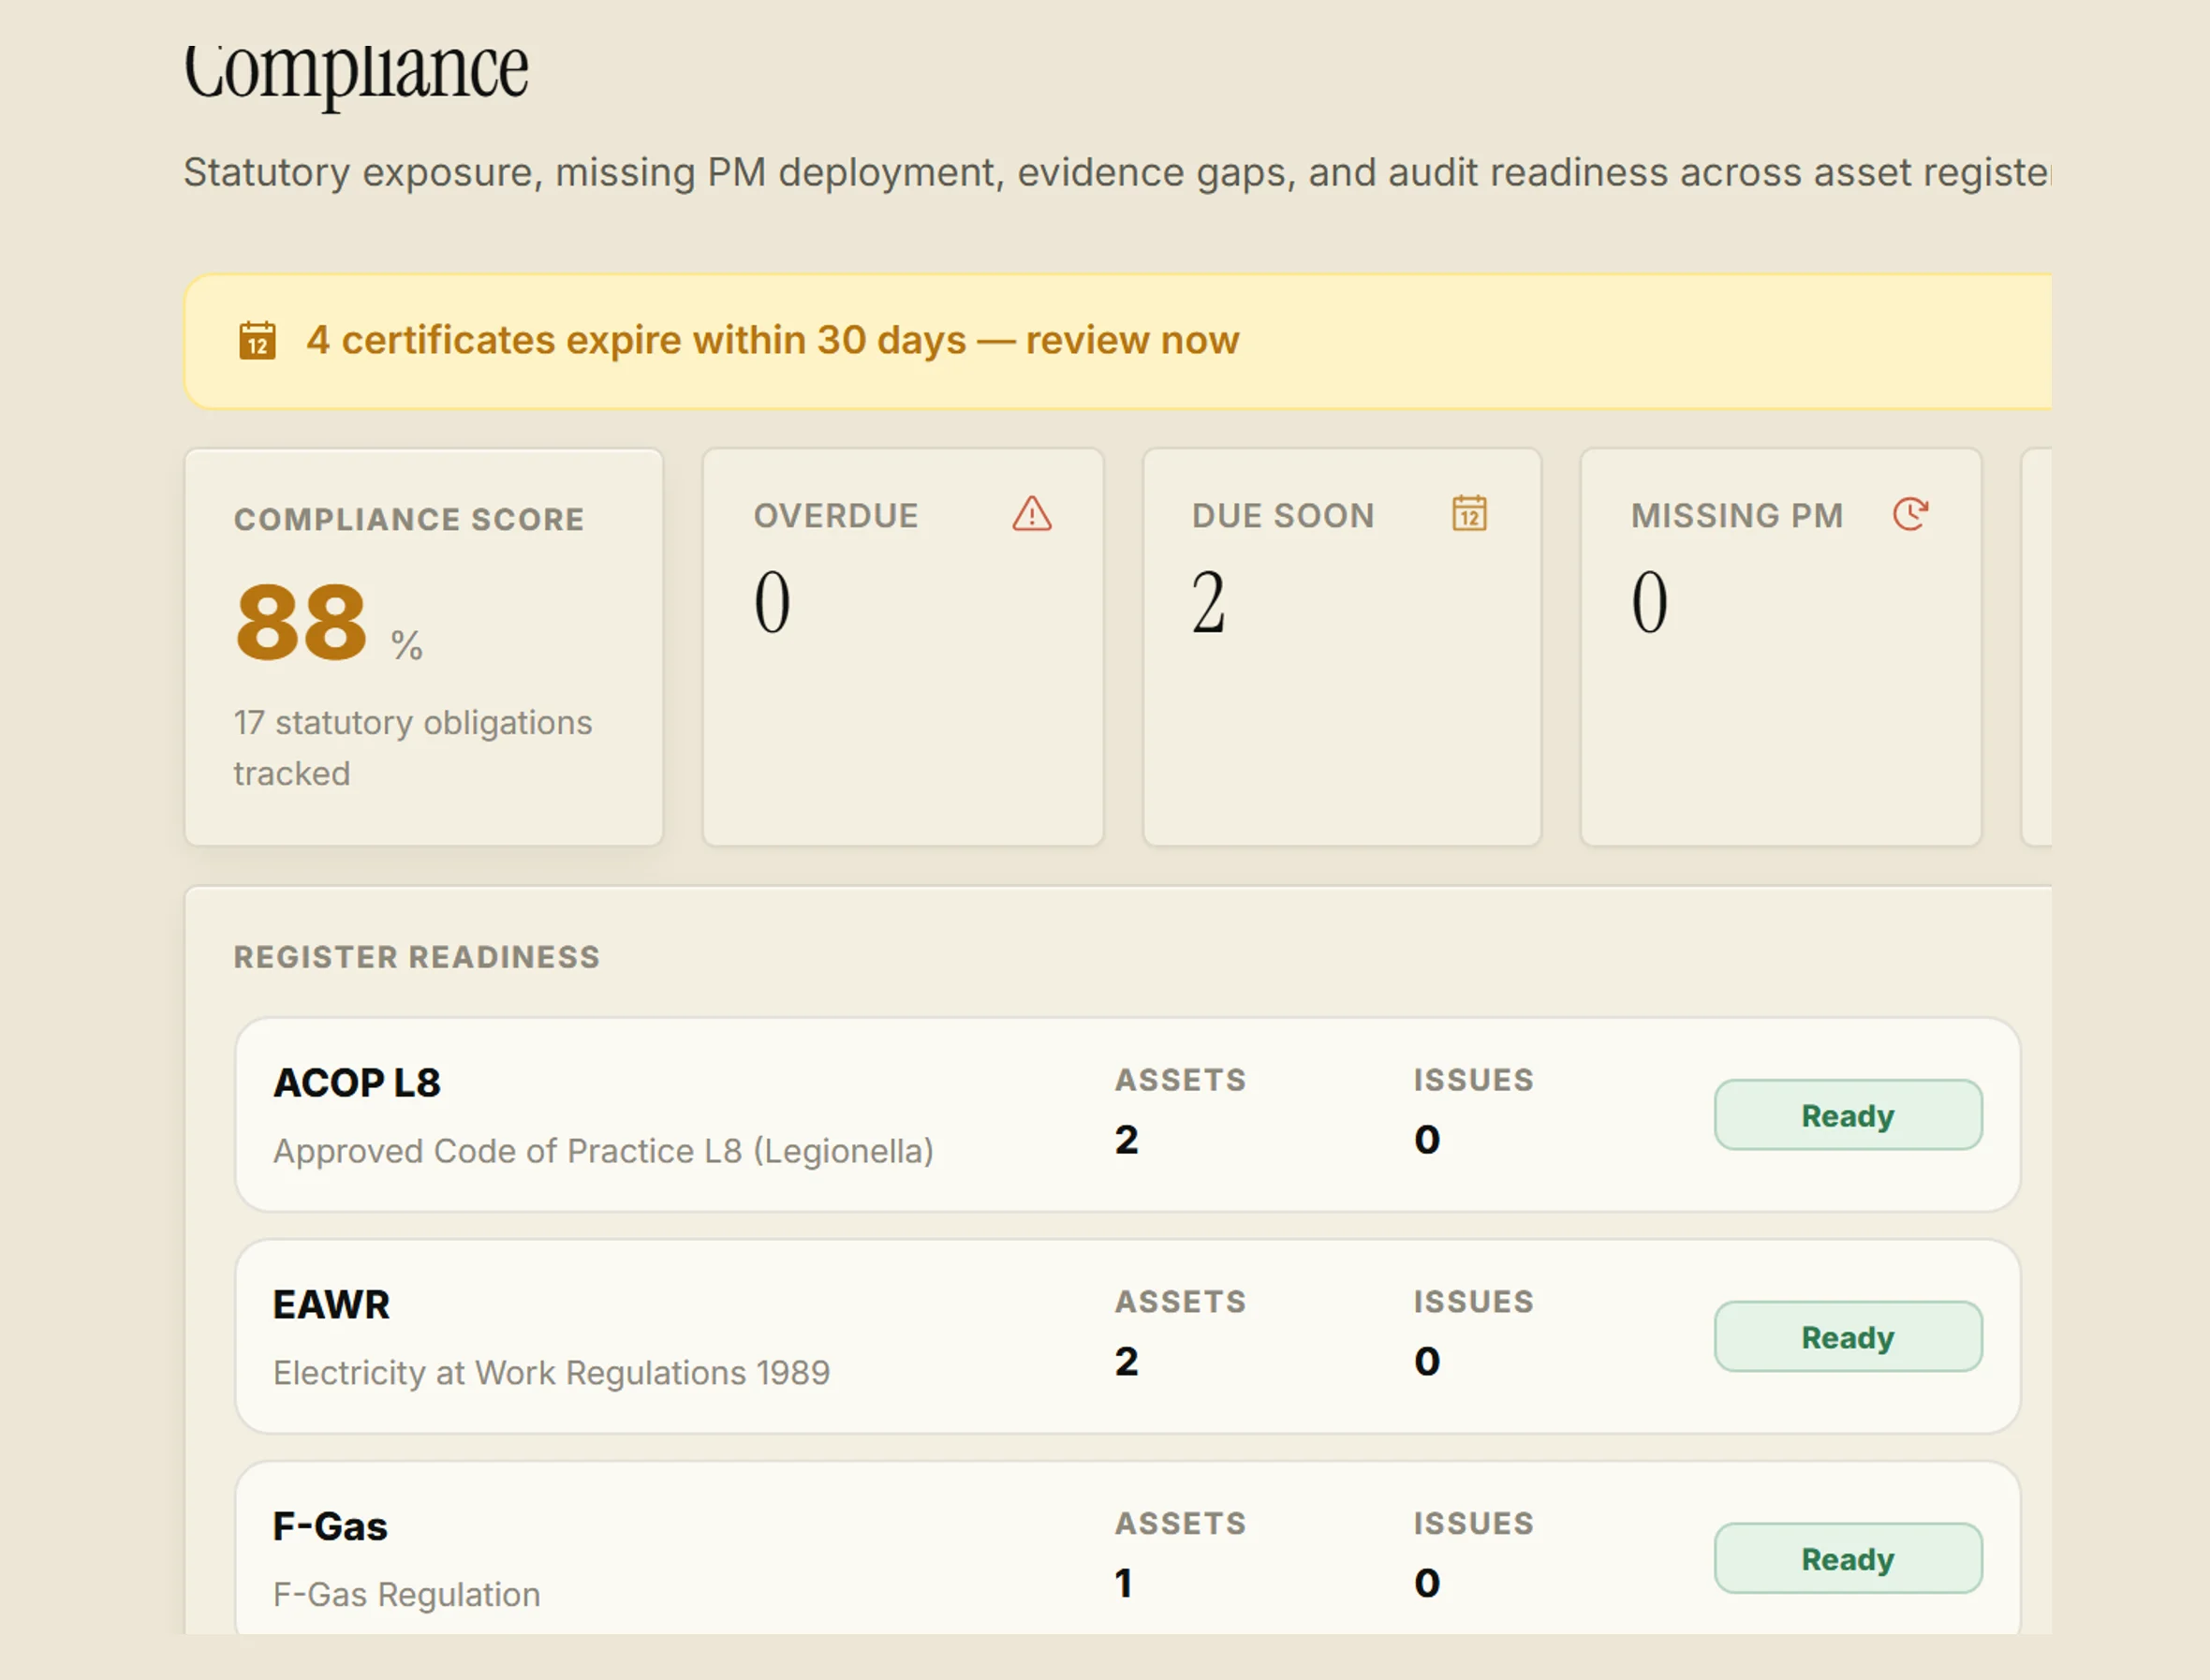2210x1680 pixels.
Task: Click the Assets label in ACOP L8 row
Action: [1181, 1080]
